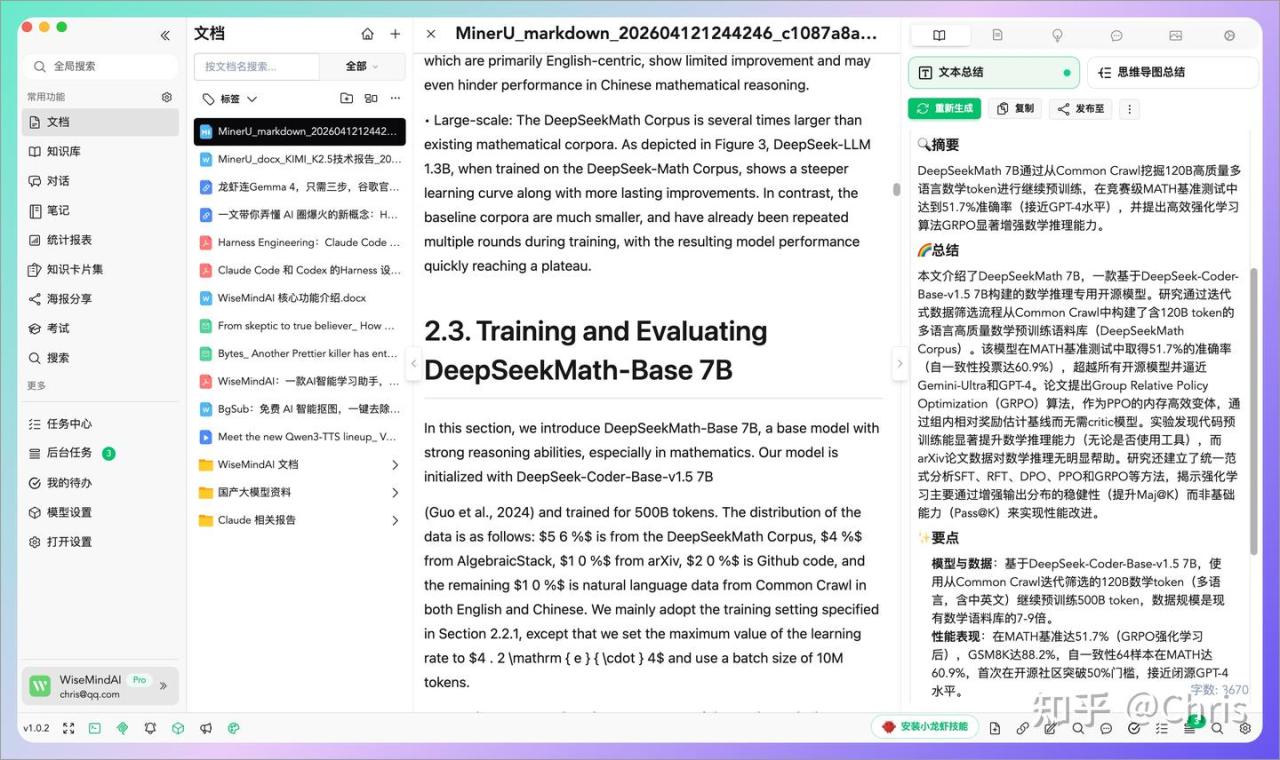This screenshot has height=760, width=1280.
Task: Open the chat bubble tab in right panel
Action: pyautogui.click(x=1117, y=35)
